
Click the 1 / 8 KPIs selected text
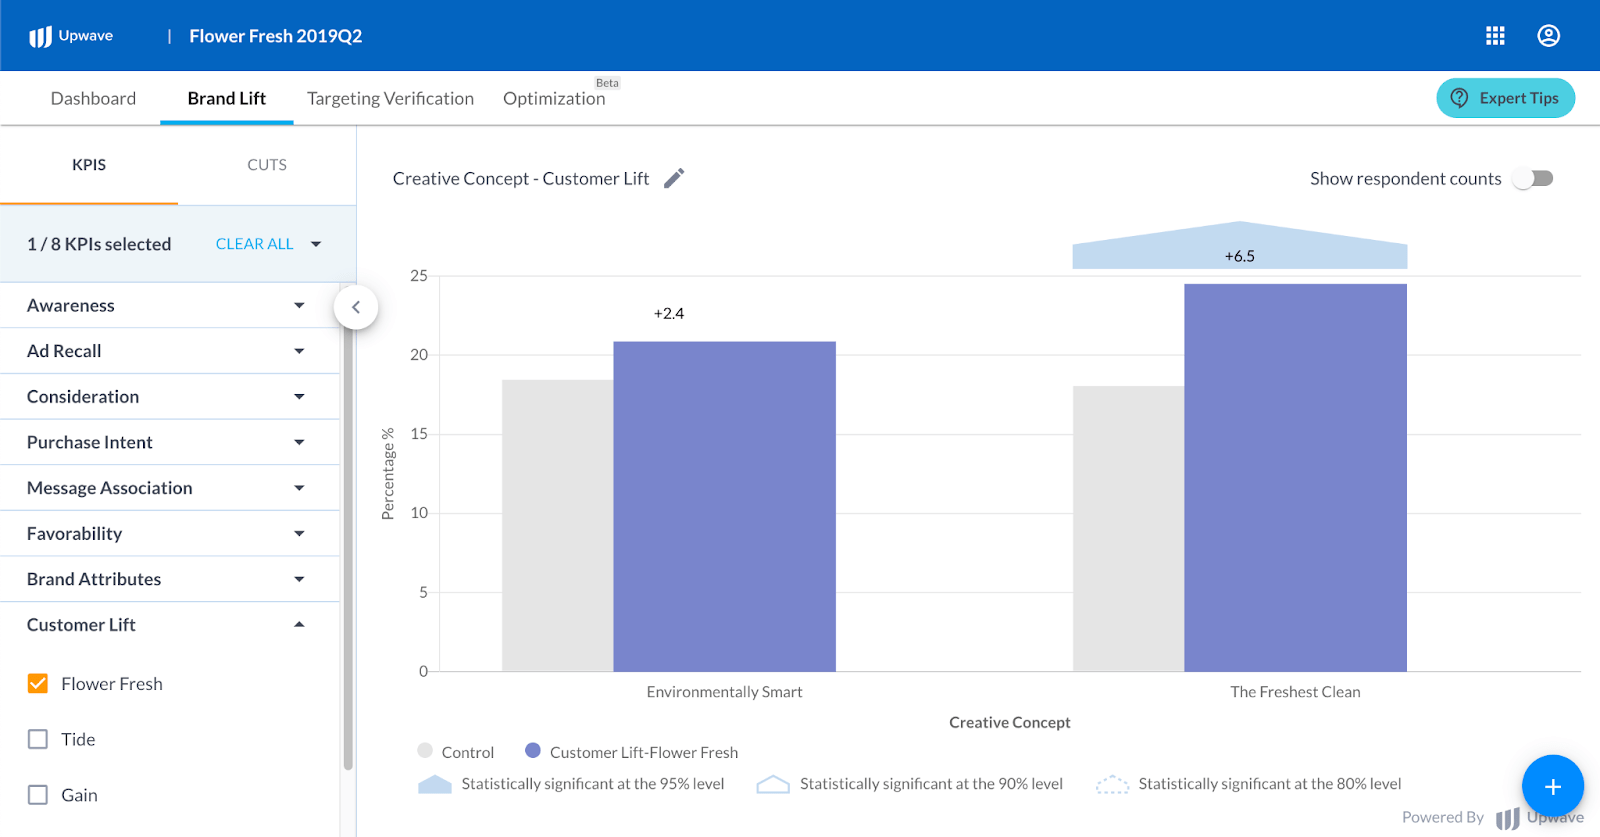click(99, 244)
